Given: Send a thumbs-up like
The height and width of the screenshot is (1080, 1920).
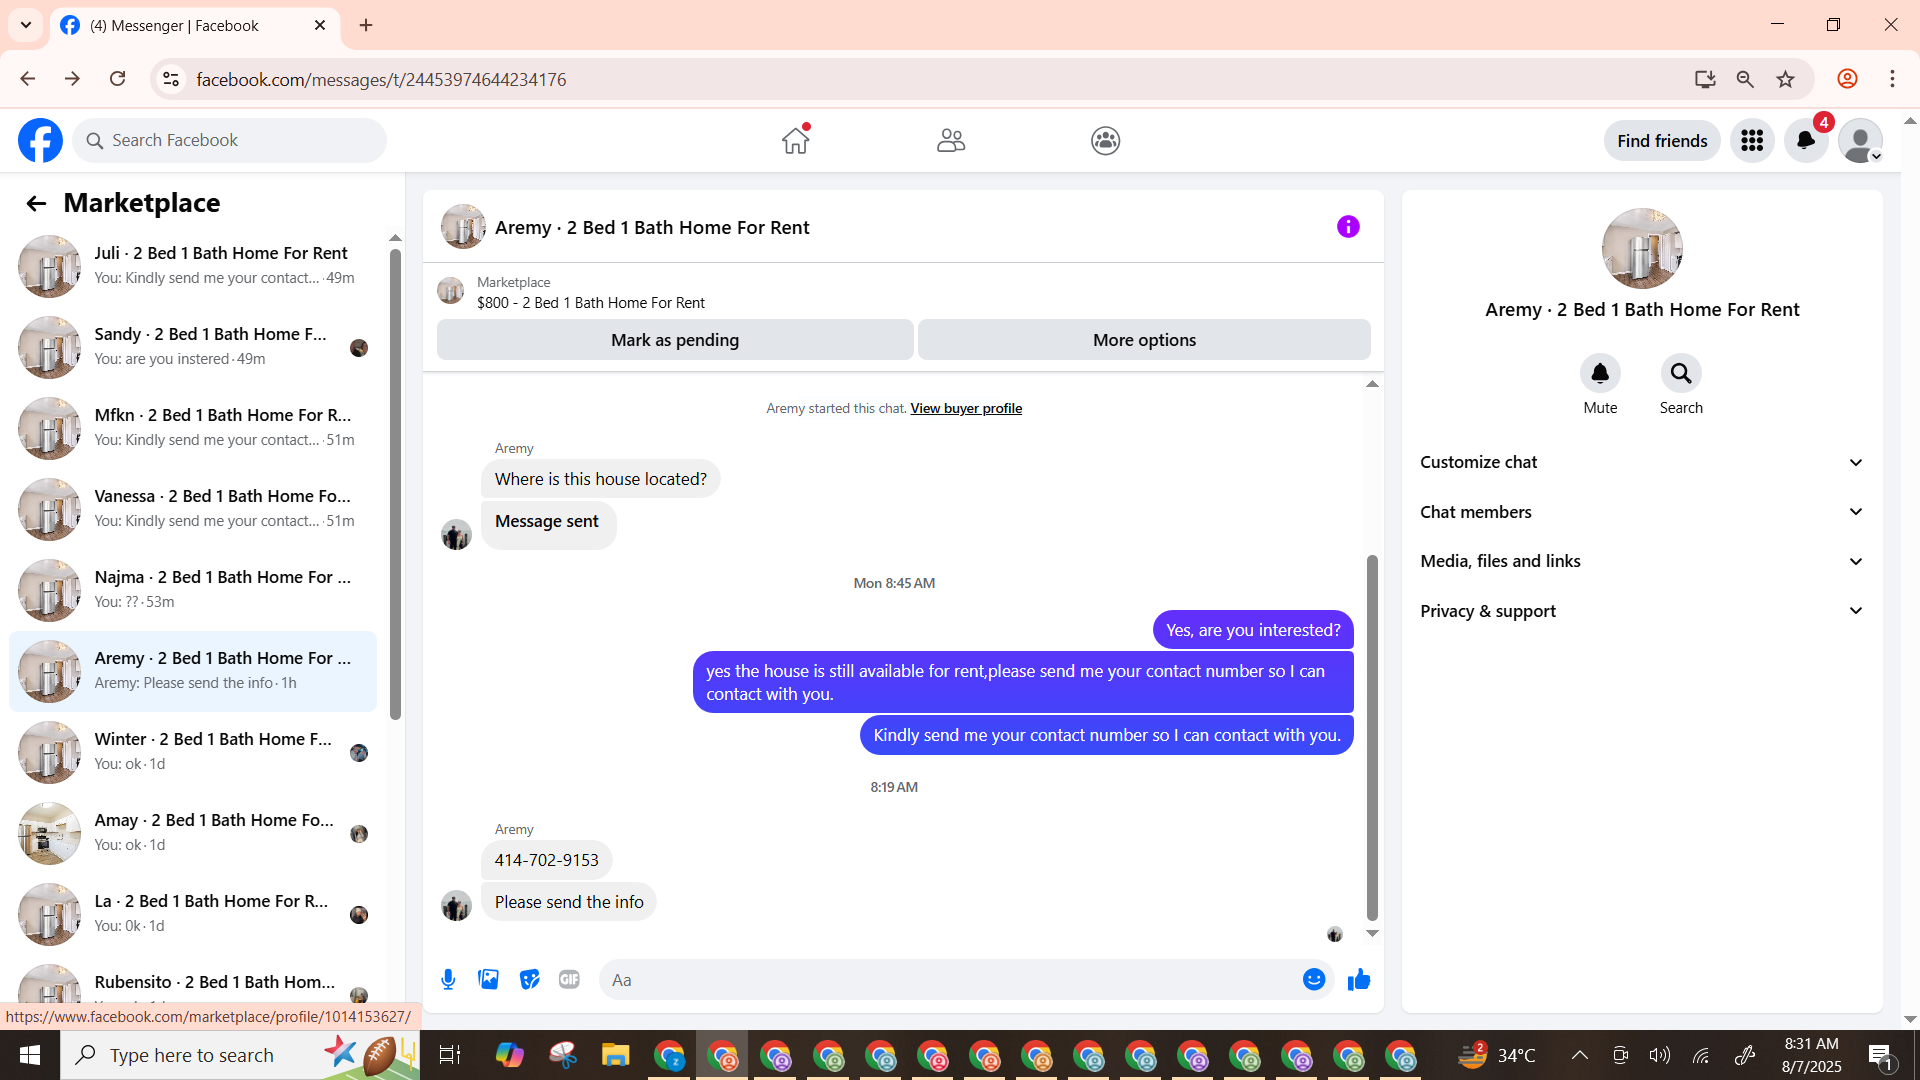Looking at the screenshot, I should tap(1359, 980).
